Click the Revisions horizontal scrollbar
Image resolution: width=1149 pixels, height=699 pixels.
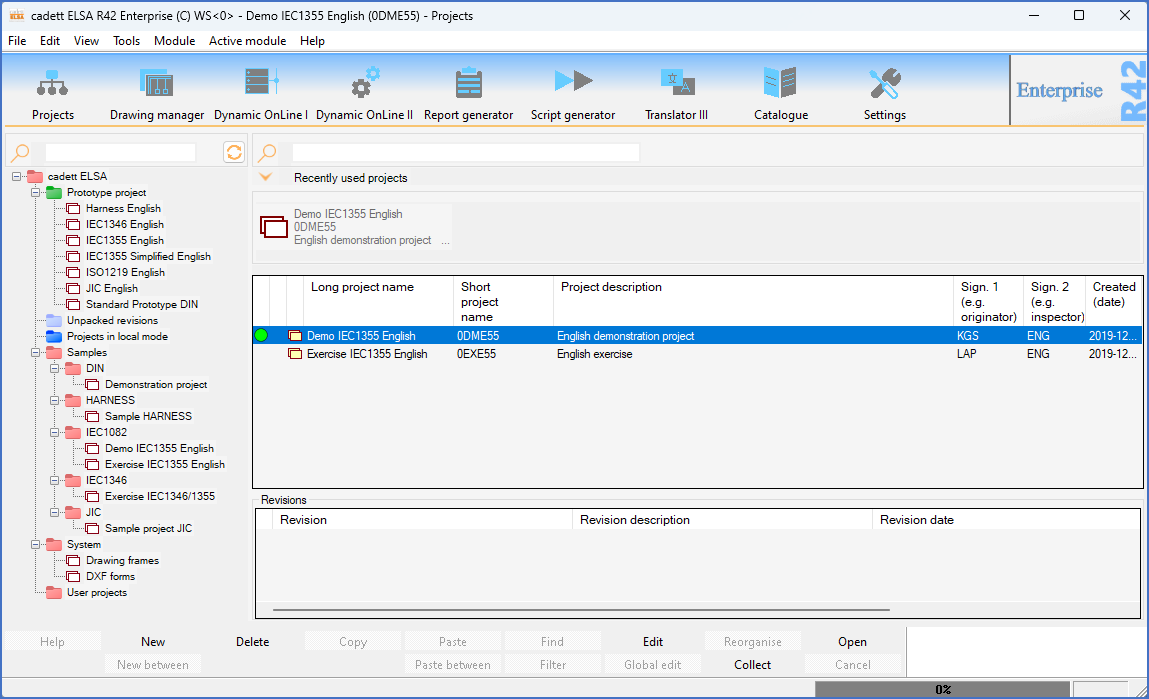581,610
